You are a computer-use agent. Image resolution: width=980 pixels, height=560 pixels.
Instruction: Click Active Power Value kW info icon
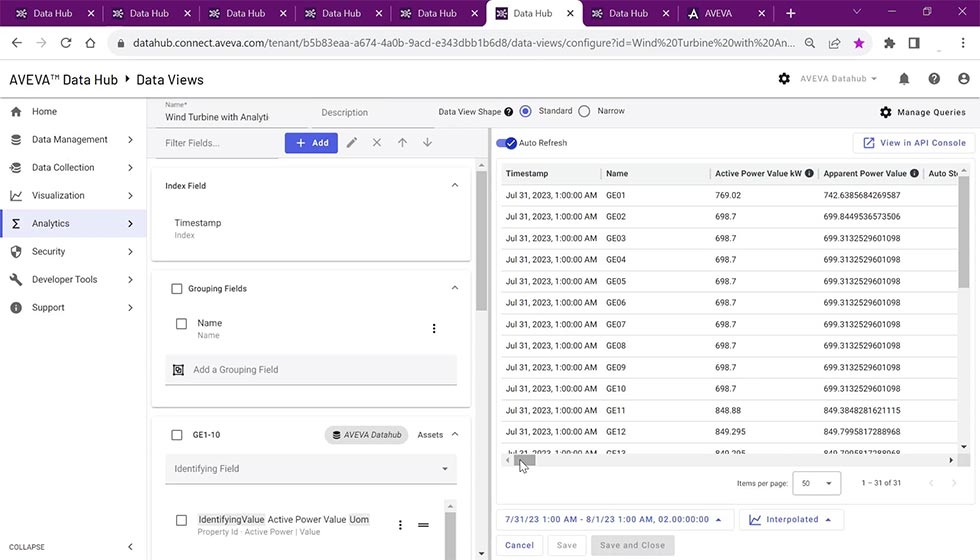[809, 174]
